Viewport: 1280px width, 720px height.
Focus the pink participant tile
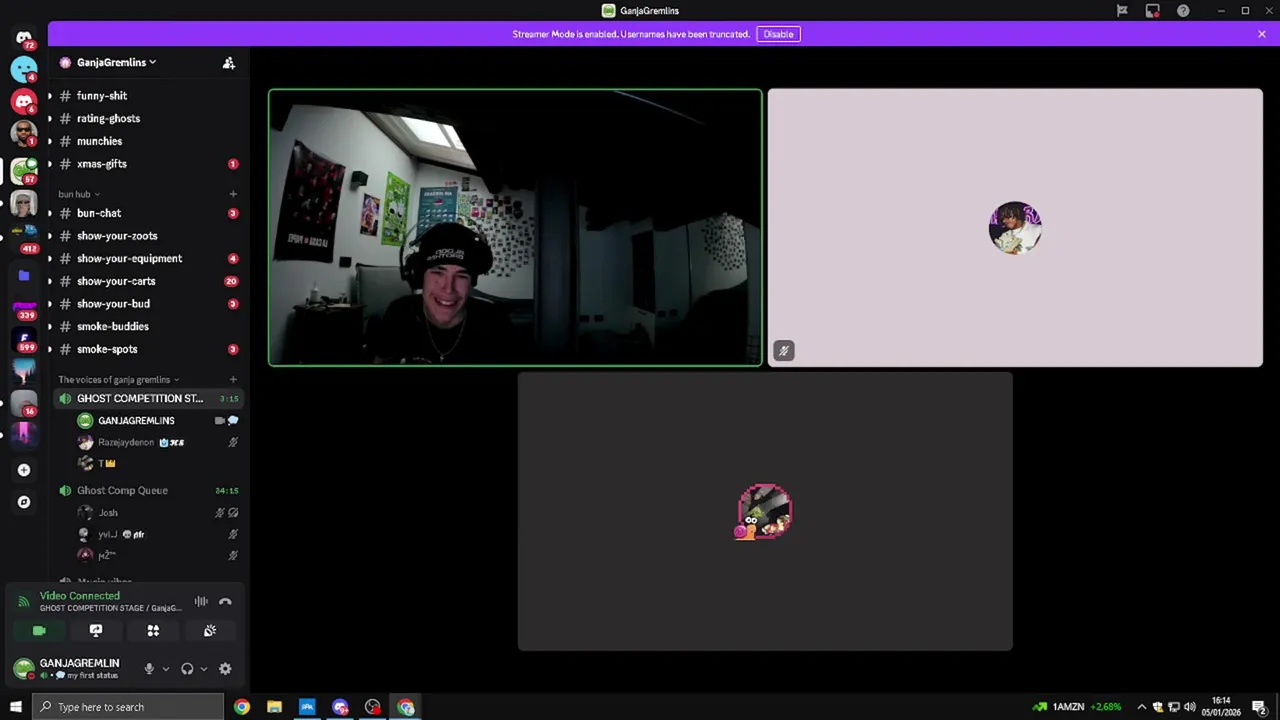pos(1015,228)
